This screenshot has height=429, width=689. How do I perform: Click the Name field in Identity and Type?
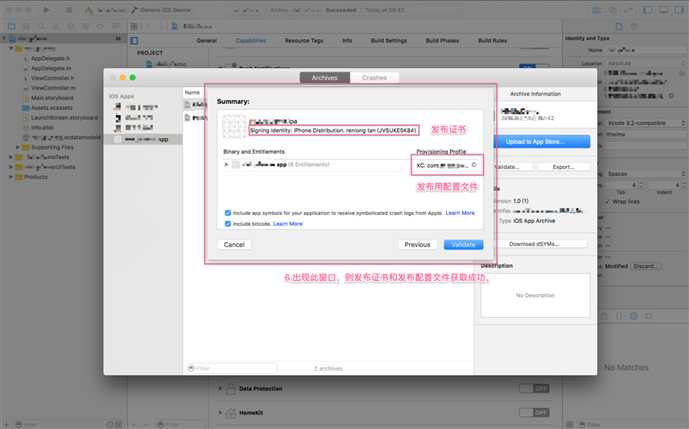(x=645, y=50)
